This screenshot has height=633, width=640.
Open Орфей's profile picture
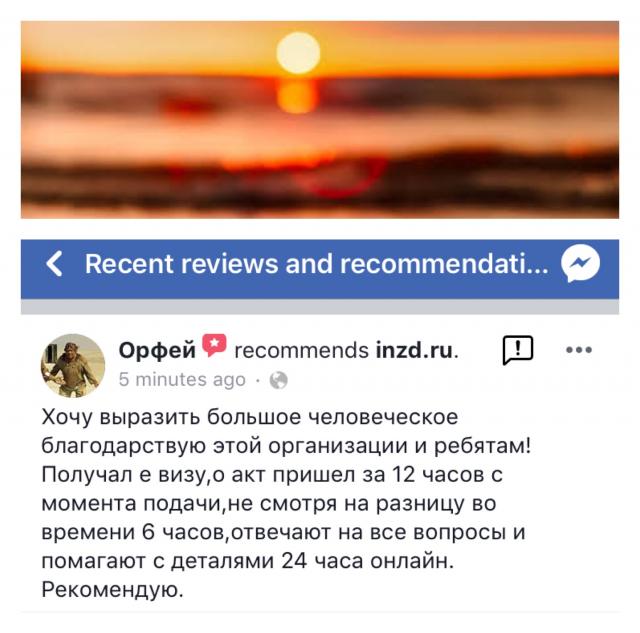[x=73, y=366]
